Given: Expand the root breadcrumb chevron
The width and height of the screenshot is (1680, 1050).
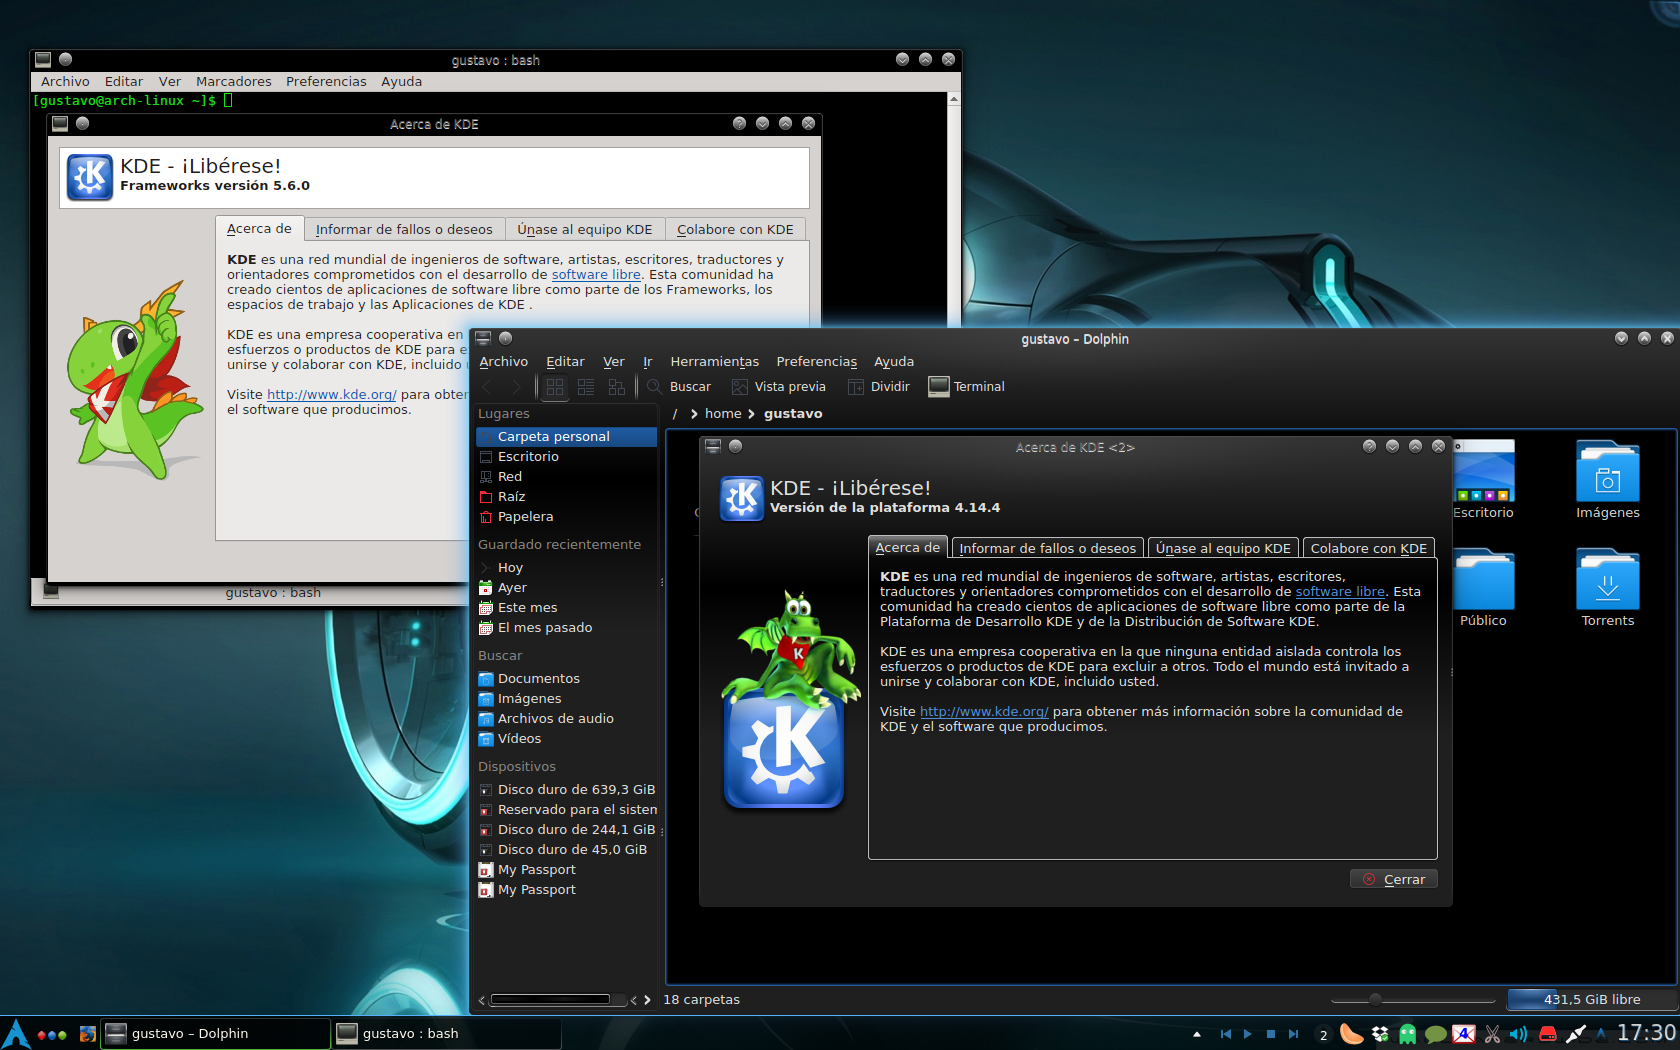Looking at the screenshot, I should pyautogui.click(x=693, y=414).
